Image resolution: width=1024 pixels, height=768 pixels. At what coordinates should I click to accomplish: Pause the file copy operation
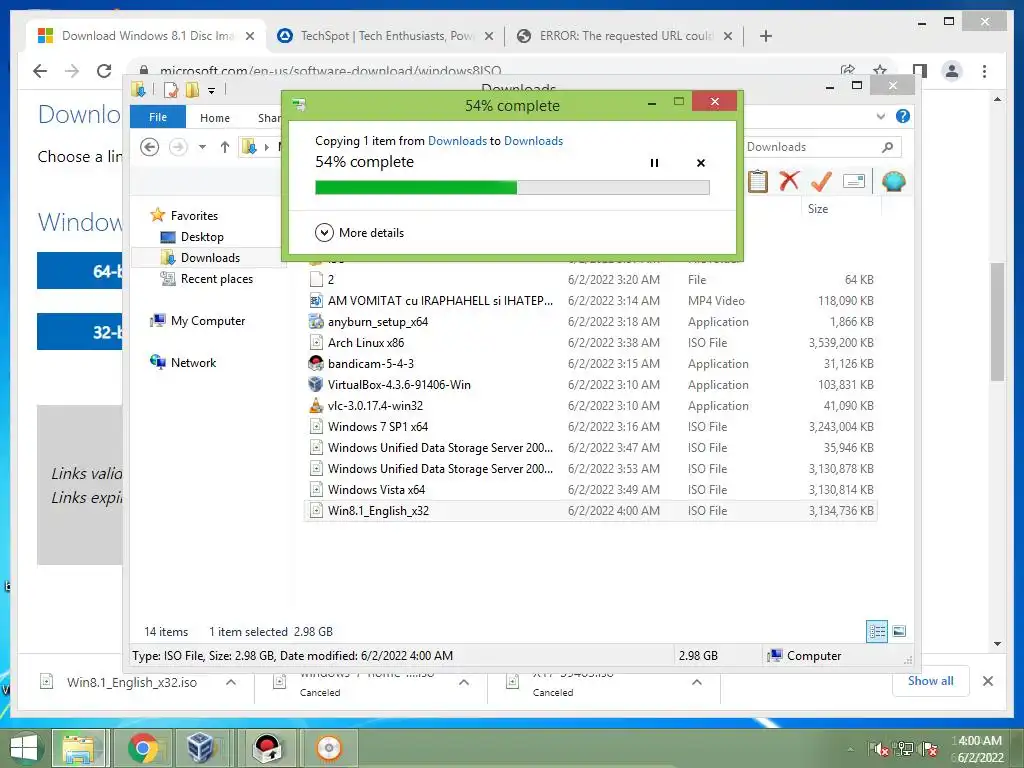(654, 163)
